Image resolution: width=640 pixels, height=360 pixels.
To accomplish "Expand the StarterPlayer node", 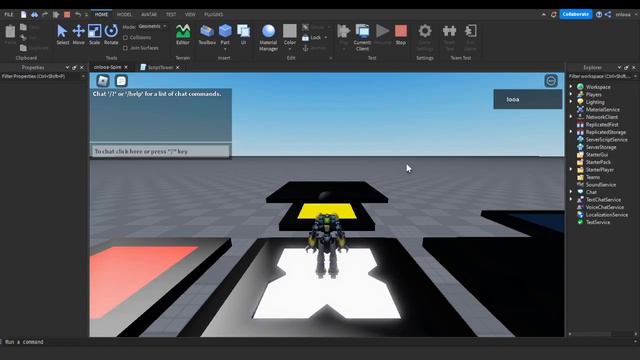I will pos(571,169).
